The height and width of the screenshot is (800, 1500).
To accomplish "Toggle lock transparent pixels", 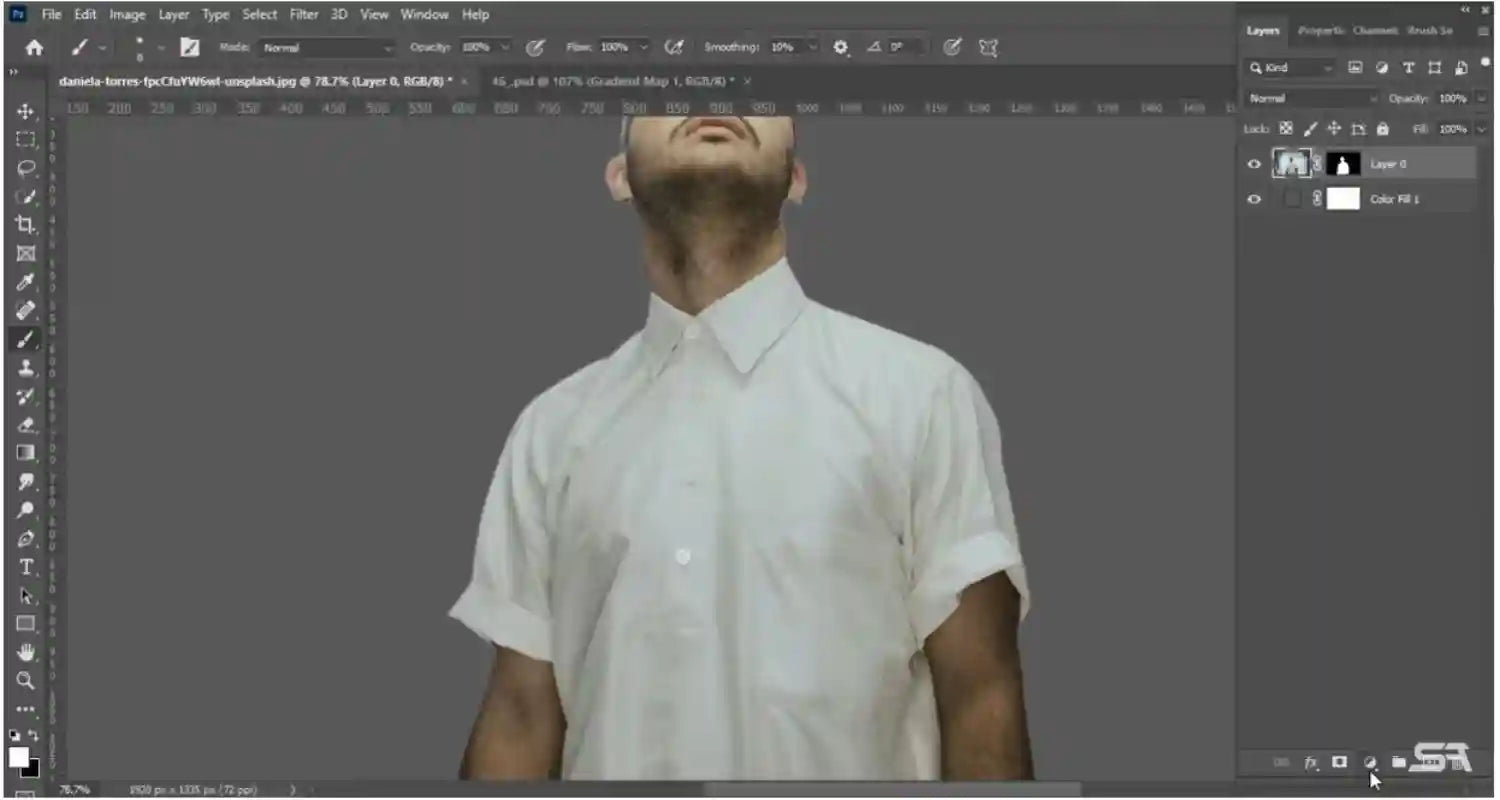I will pyautogui.click(x=1286, y=129).
